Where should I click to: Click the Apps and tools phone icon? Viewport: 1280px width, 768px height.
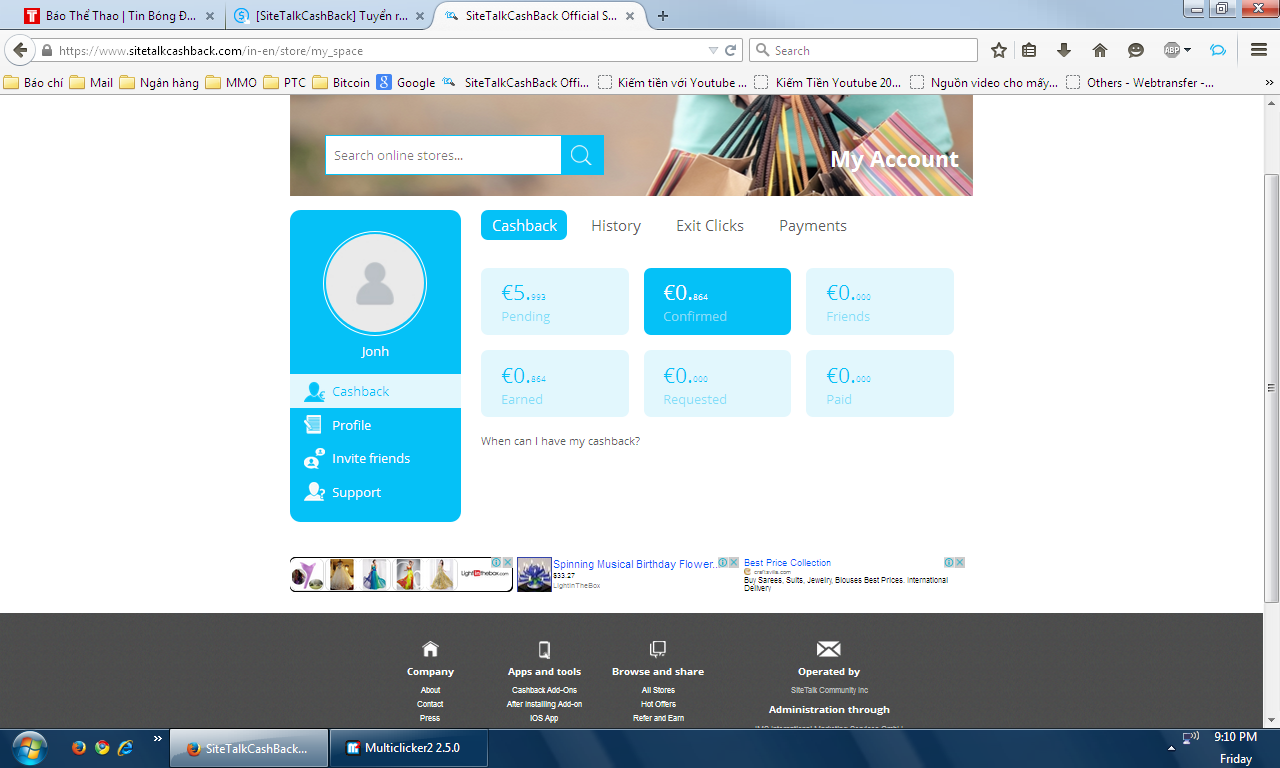(x=544, y=649)
